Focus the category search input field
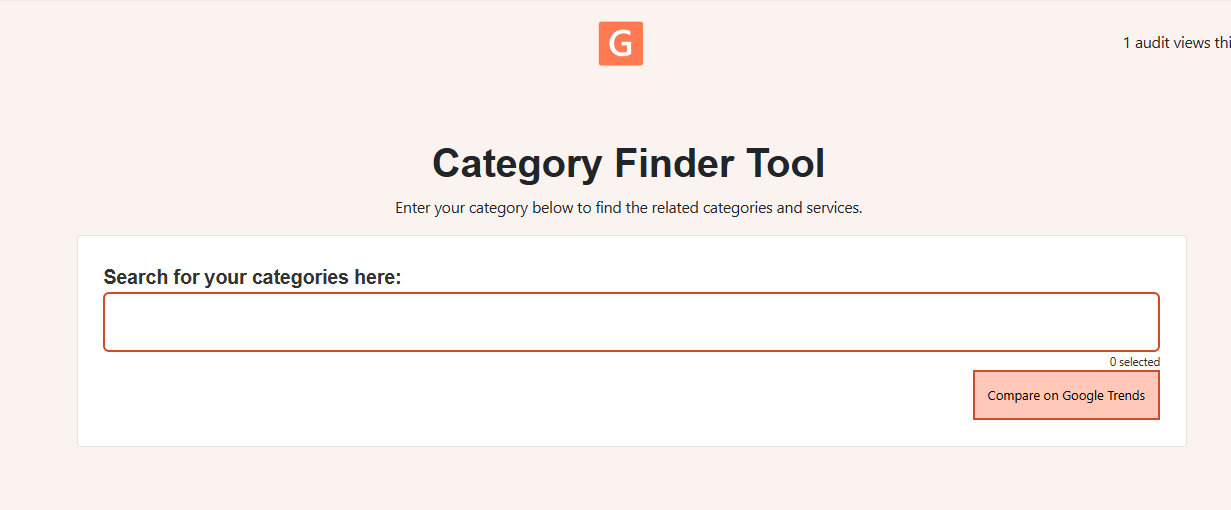Screen dimensions: 1231x510 [631, 322]
